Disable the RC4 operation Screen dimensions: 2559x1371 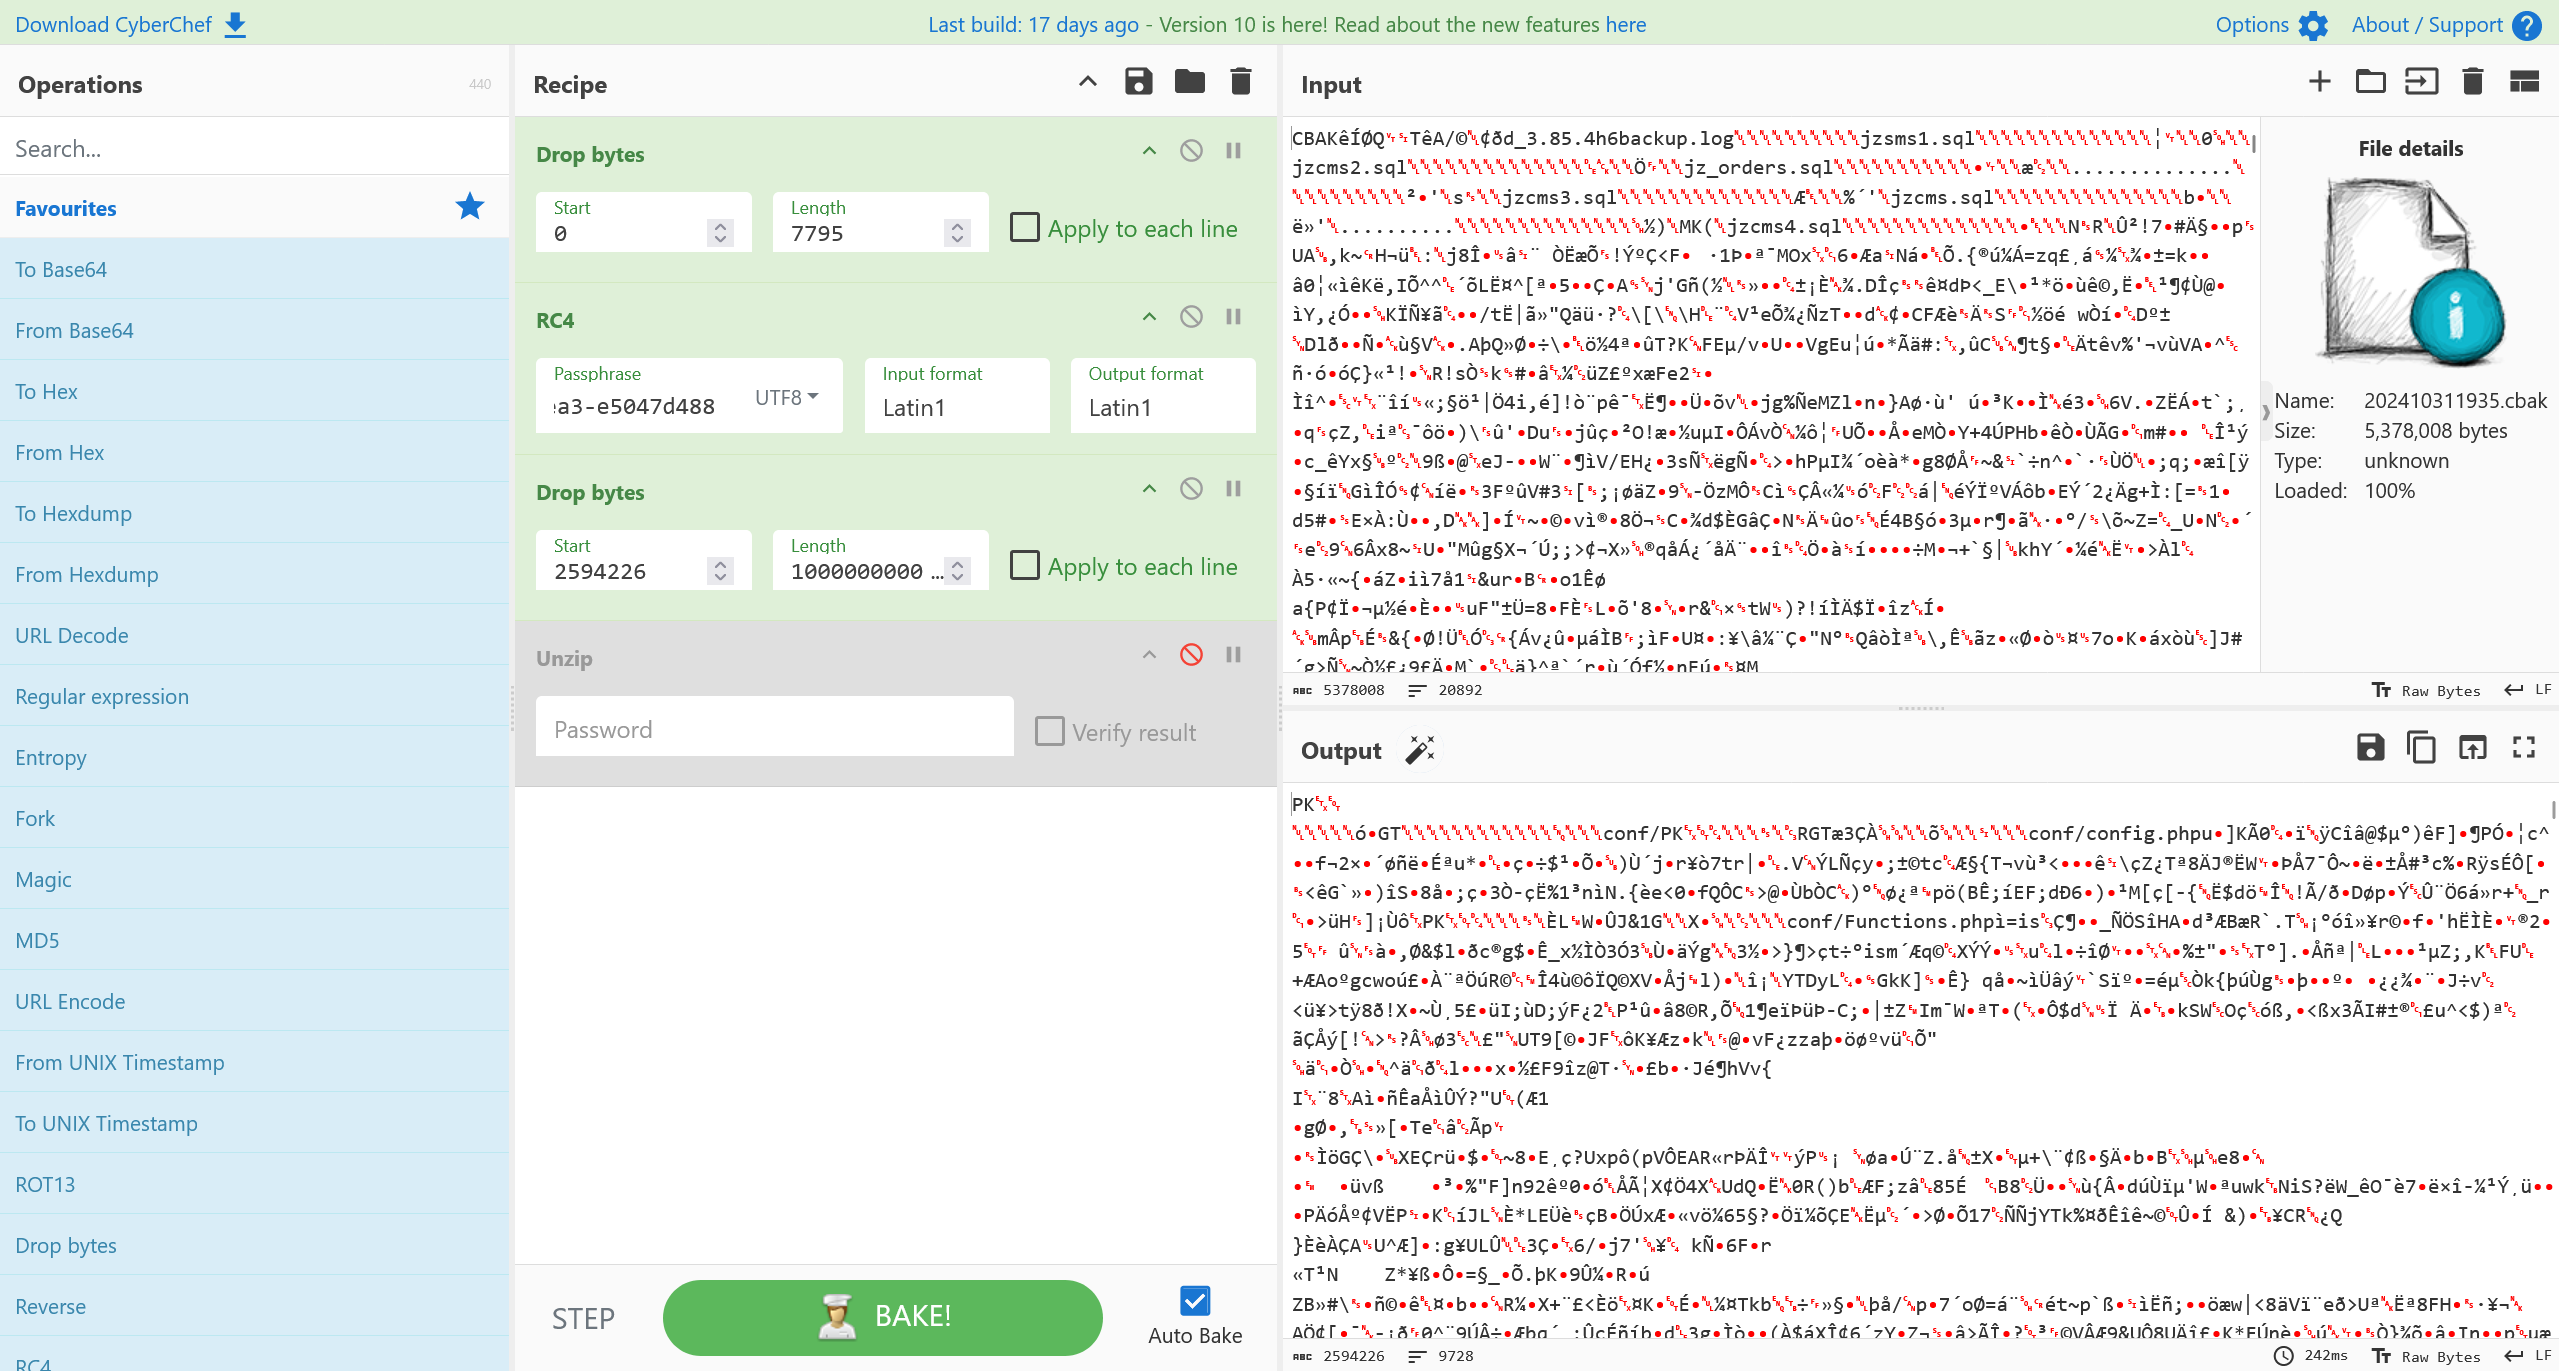click(x=1191, y=317)
